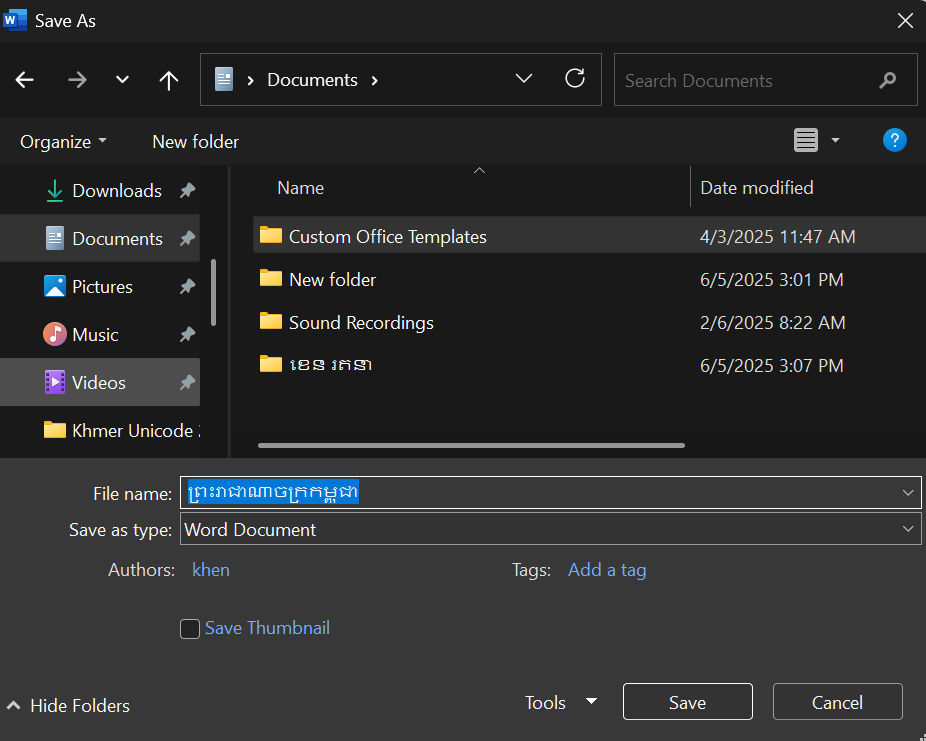926x741 pixels.
Task: Refresh the Documents folder listing
Action: pos(575,79)
